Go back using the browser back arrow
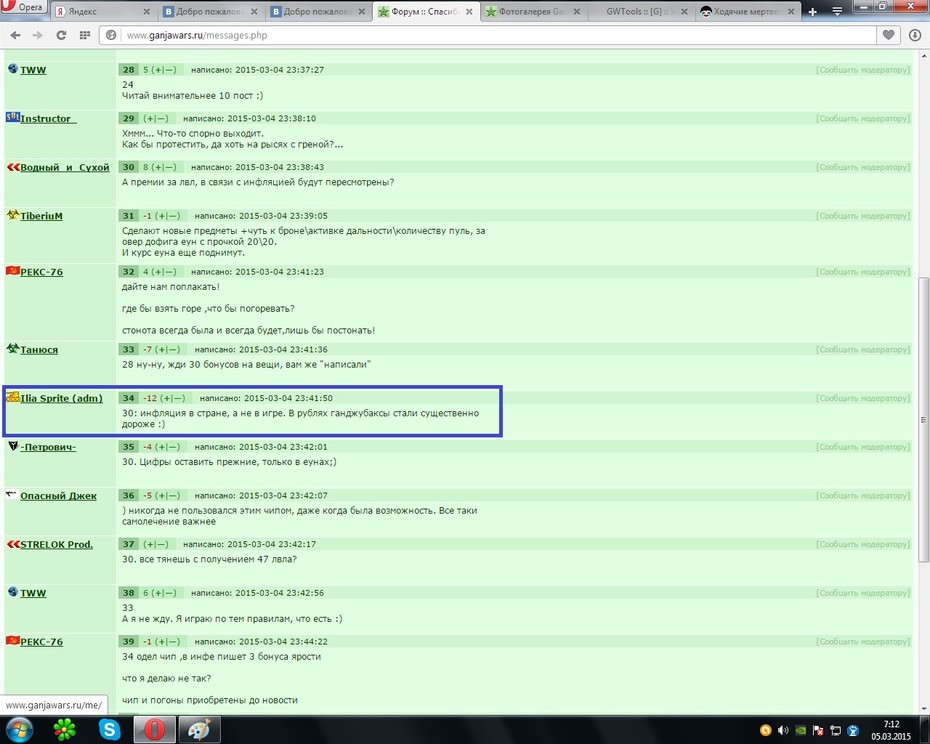Viewport: 930px width, 744px height. pos(15,36)
